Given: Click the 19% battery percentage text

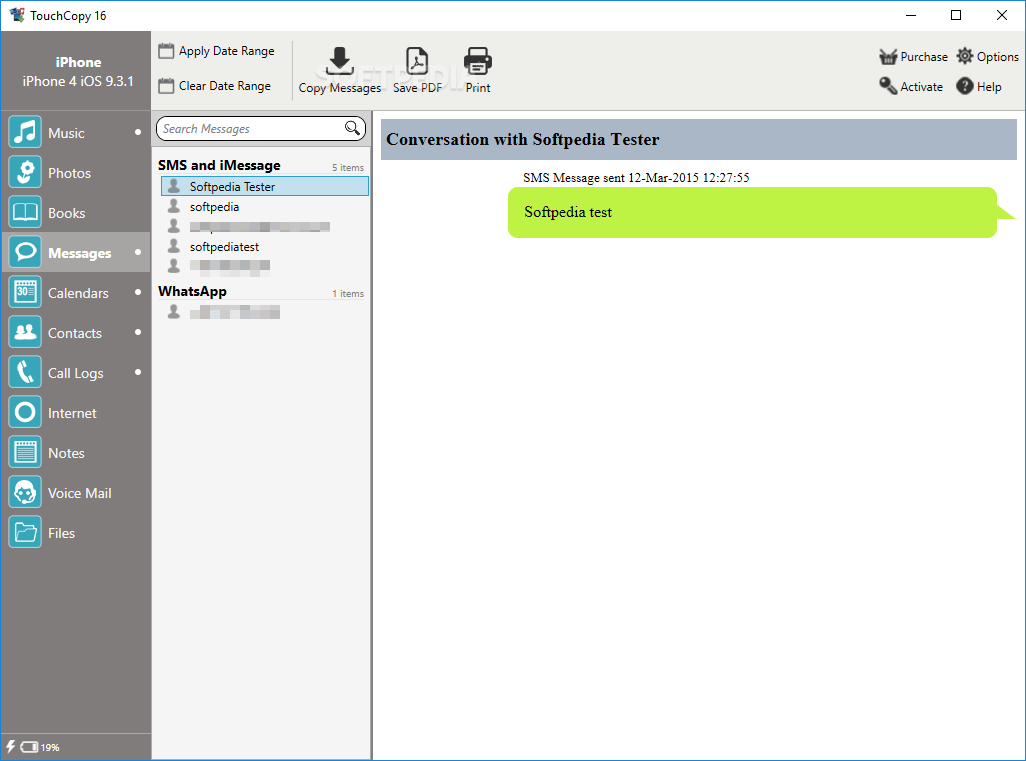Looking at the screenshot, I should pyautogui.click(x=50, y=747).
